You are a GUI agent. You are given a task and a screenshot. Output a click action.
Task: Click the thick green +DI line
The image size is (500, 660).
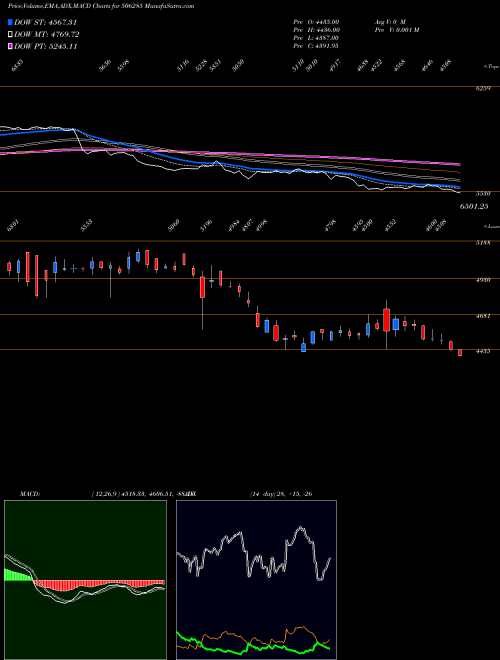tap(253, 646)
